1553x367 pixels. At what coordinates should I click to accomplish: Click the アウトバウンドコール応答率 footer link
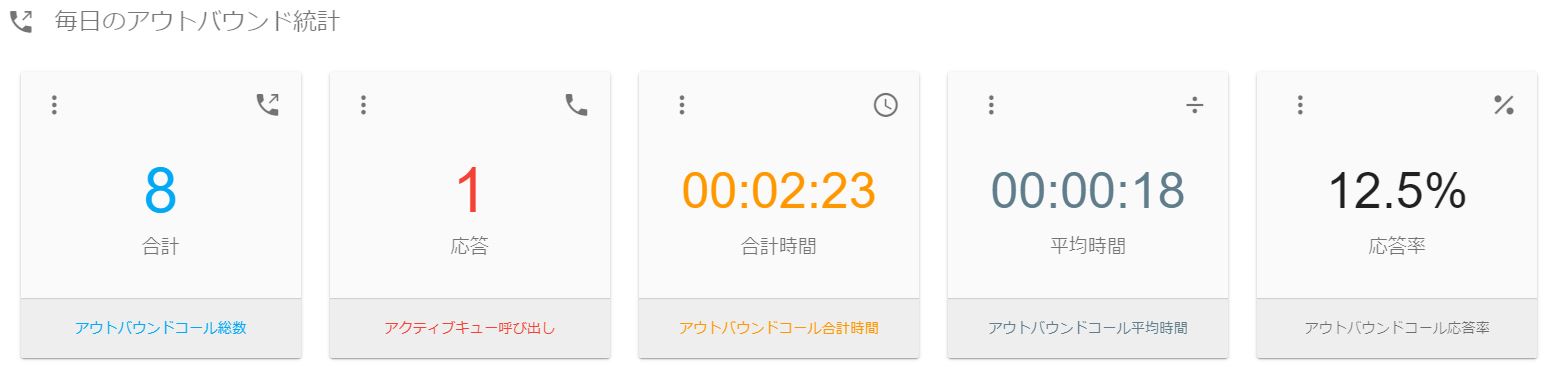tap(1396, 328)
